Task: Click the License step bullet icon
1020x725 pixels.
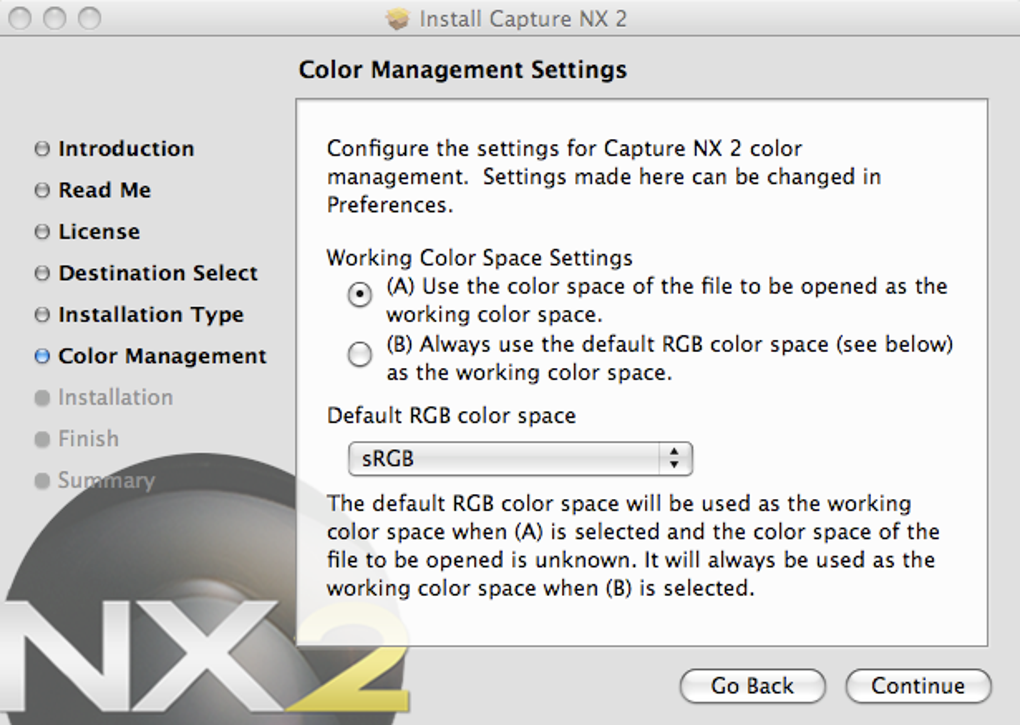Action: (x=42, y=232)
